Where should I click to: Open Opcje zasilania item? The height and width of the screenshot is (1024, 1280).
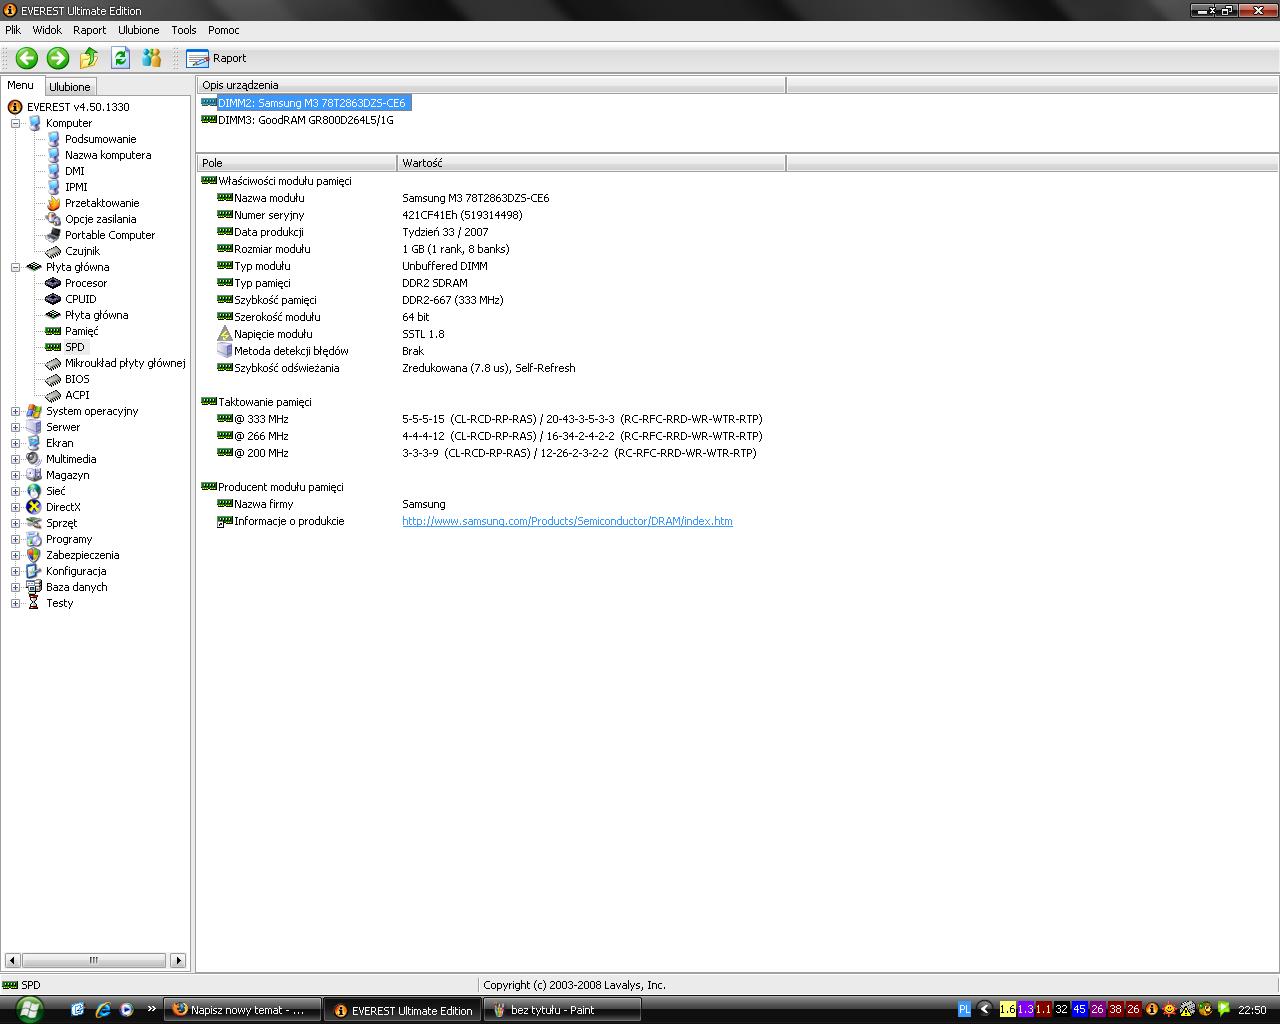click(101, 219)
